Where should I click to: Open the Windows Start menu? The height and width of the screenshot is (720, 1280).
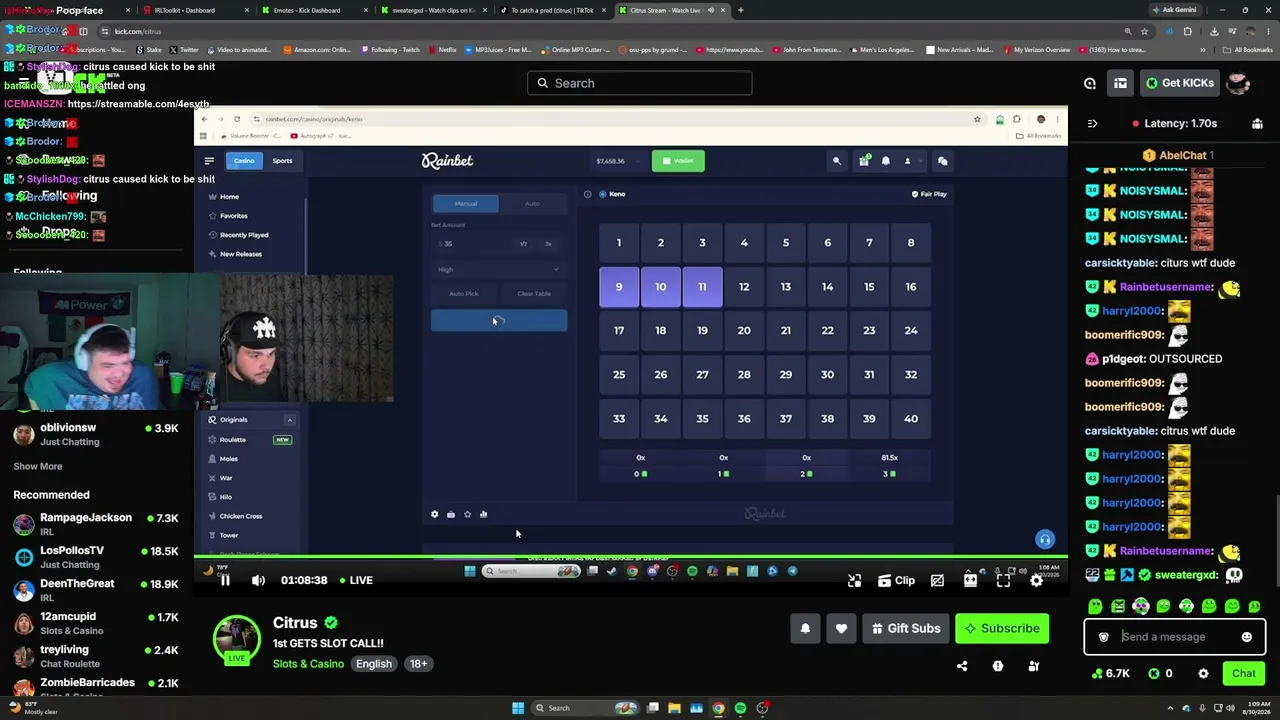[x=518, y=708]
